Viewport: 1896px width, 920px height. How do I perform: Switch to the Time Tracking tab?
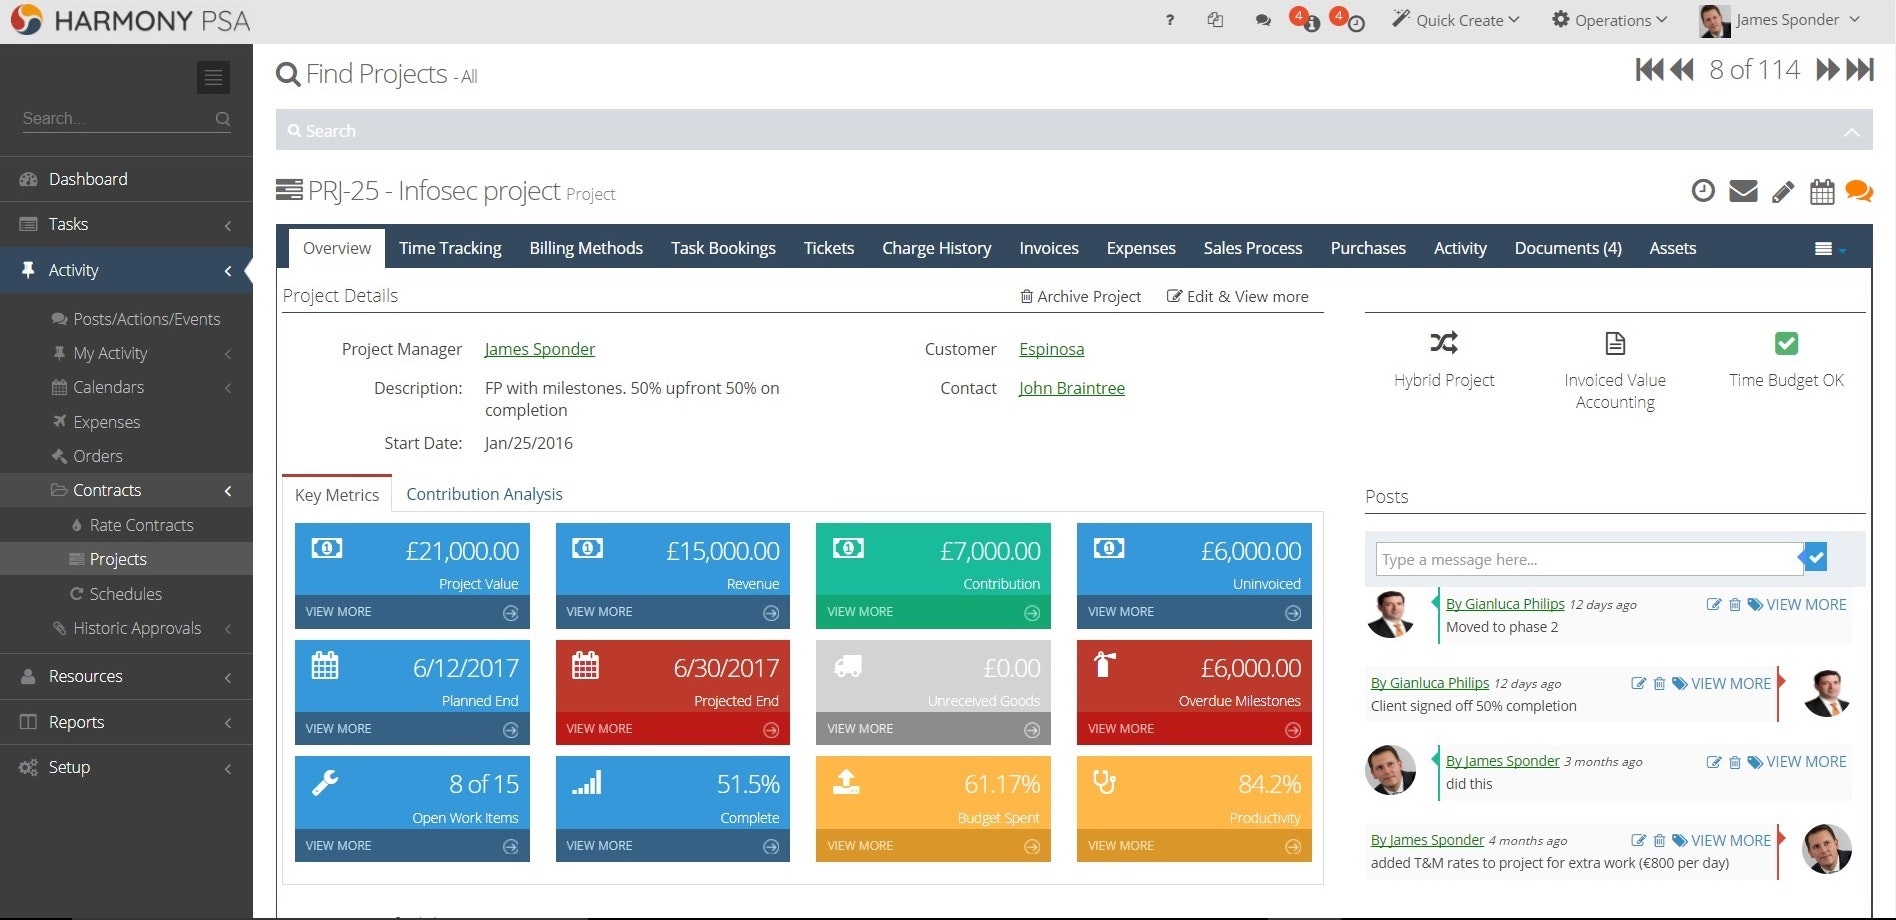pyautogui.click(x=450, y=248)
